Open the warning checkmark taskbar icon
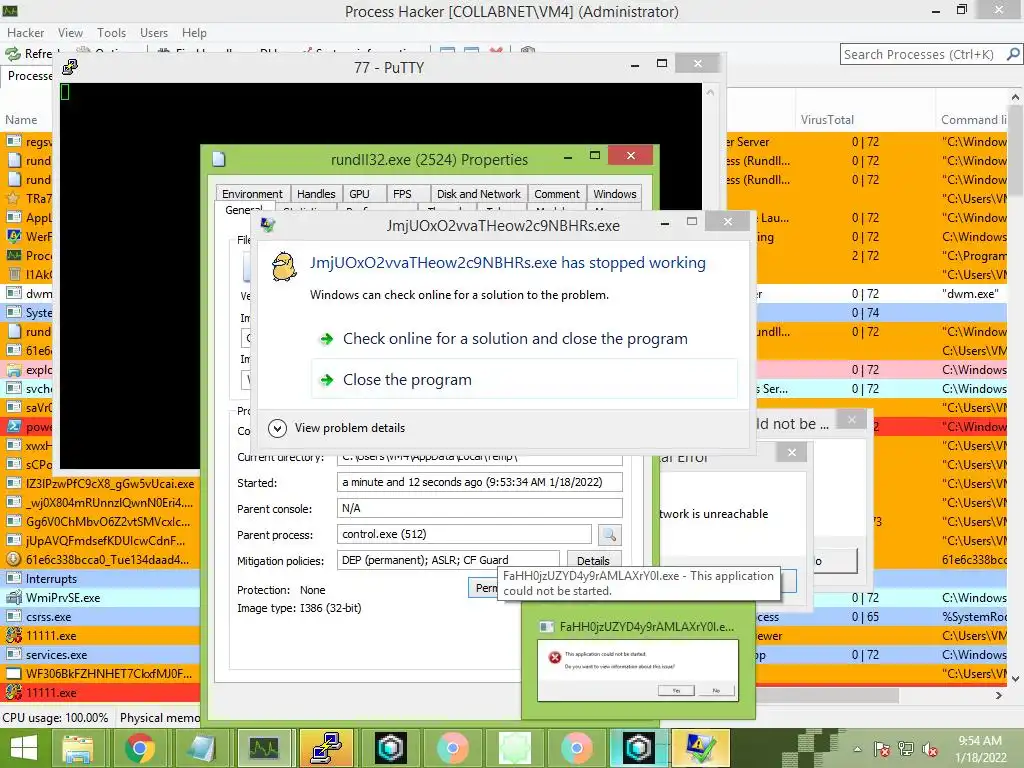The width and height of the screenshot is (1024, 768). (x=699, y=748)
